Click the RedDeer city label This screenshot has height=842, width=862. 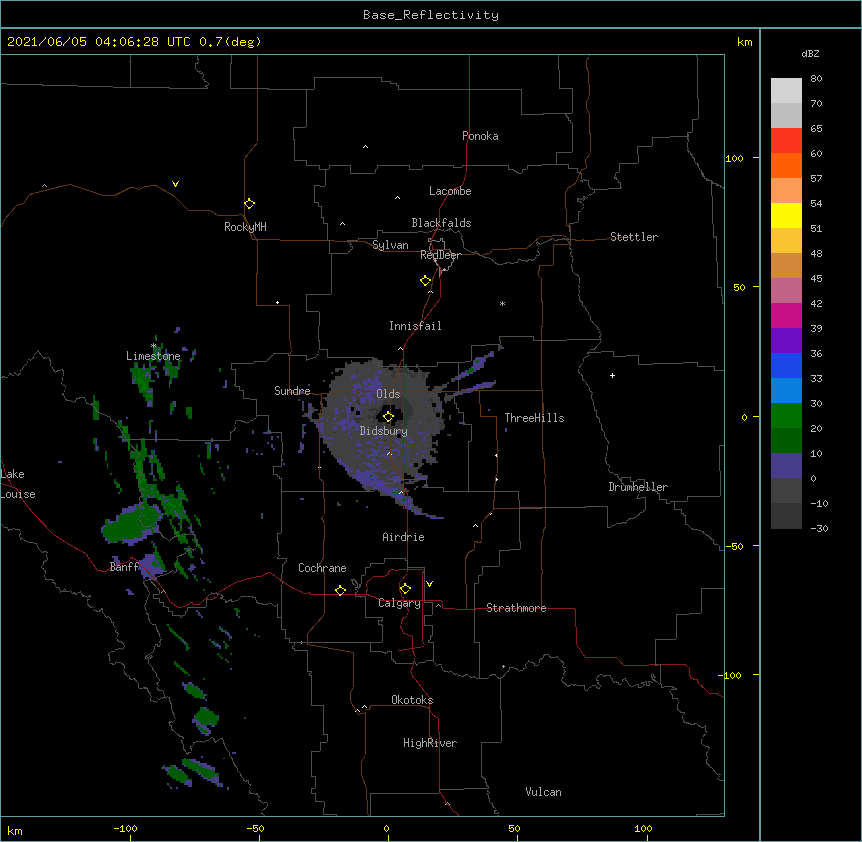[x=440, y=255]
